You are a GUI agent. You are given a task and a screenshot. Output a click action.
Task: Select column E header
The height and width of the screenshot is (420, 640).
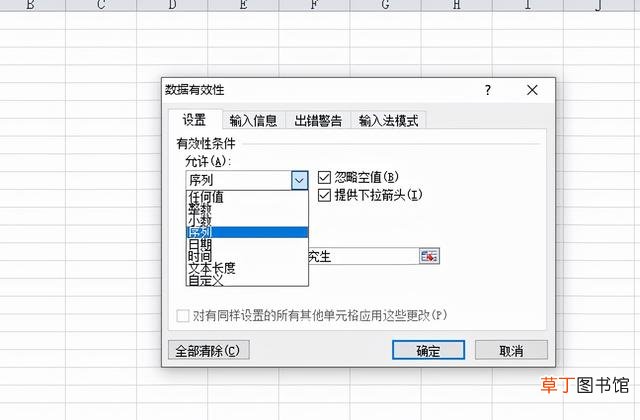pos(243,5)
